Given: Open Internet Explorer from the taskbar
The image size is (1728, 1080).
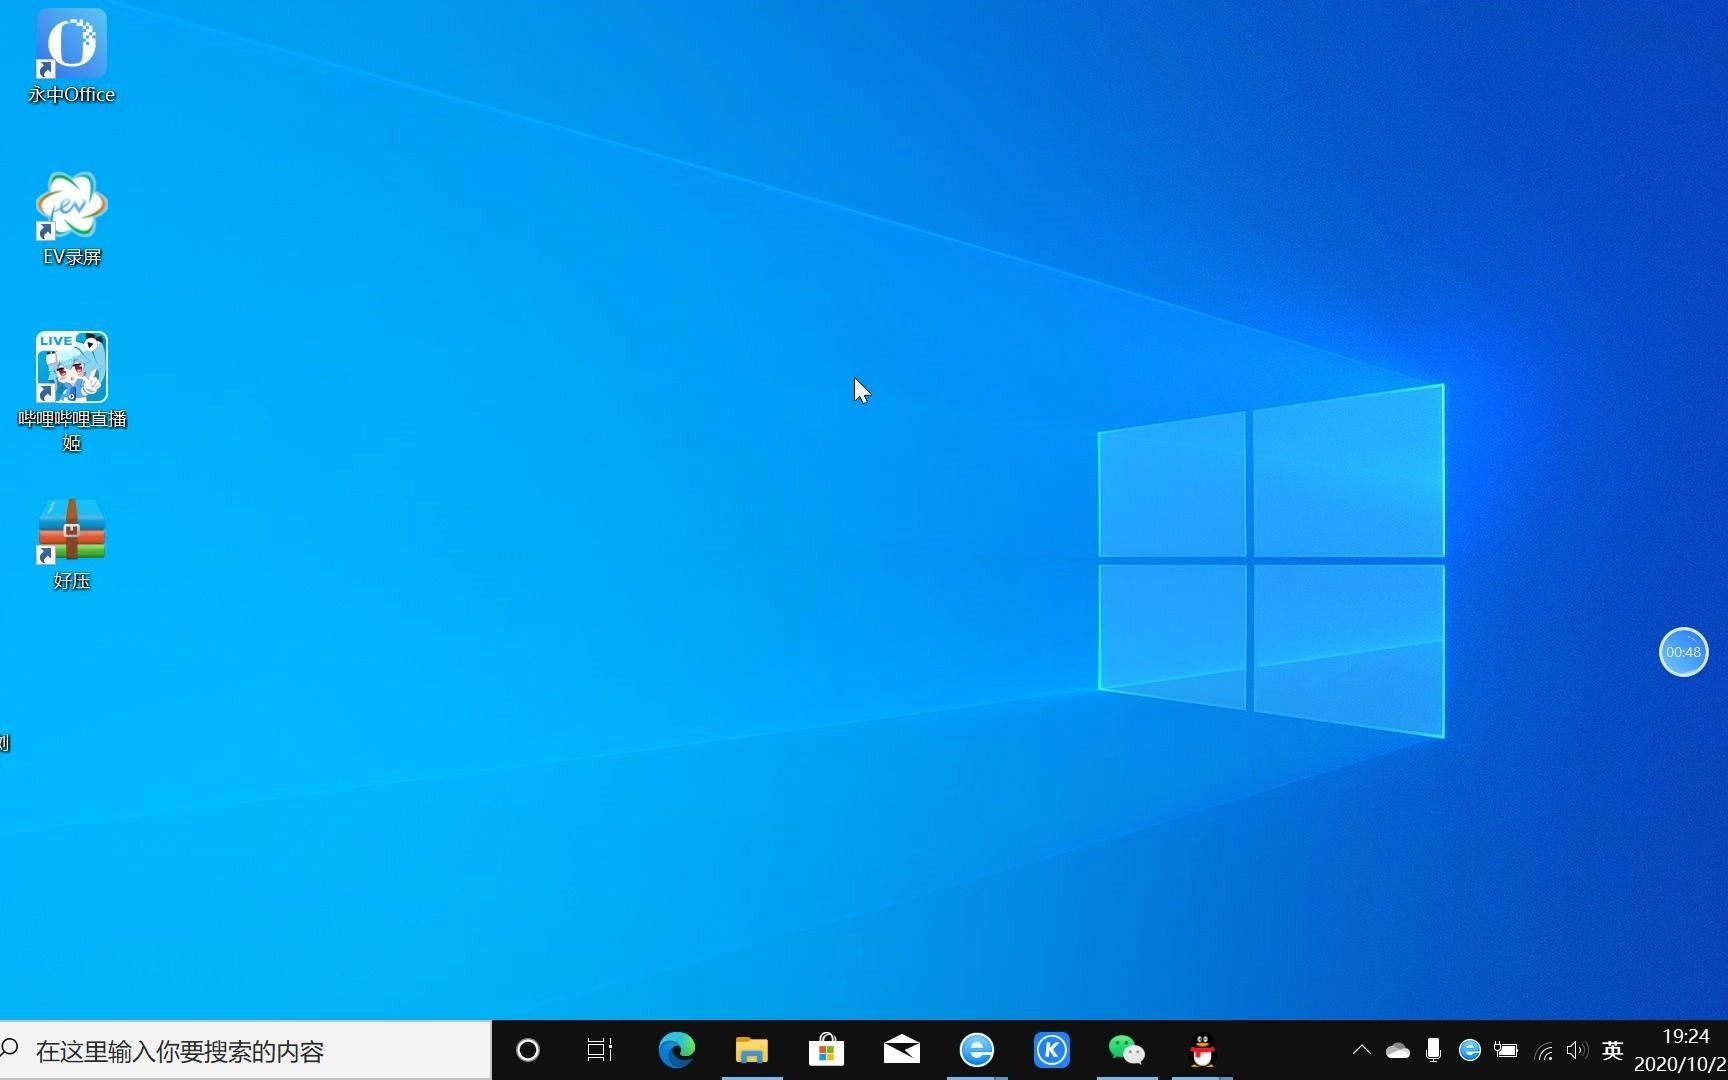Looking at the screenshot, I should point(976,1050).
